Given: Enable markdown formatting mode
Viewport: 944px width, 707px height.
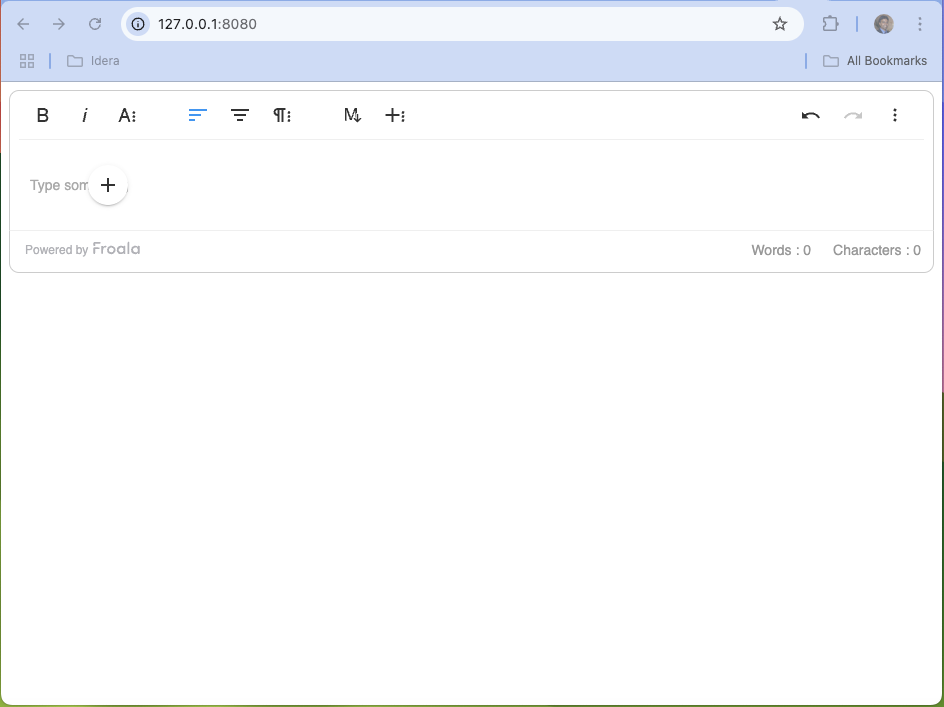Looking at the screenshot, I should click(352, 115).
